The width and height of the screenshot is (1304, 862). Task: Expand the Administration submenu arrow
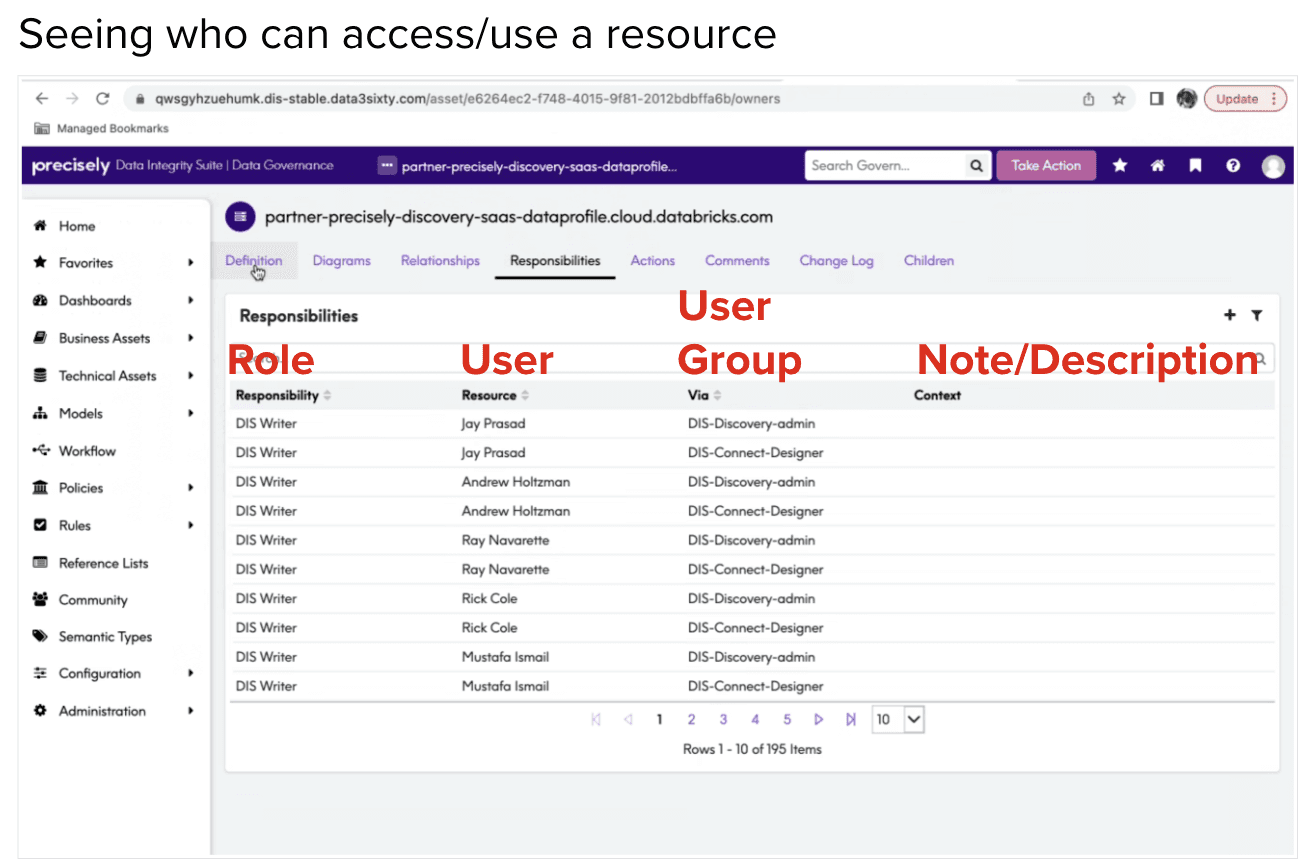tap(190, 711)
